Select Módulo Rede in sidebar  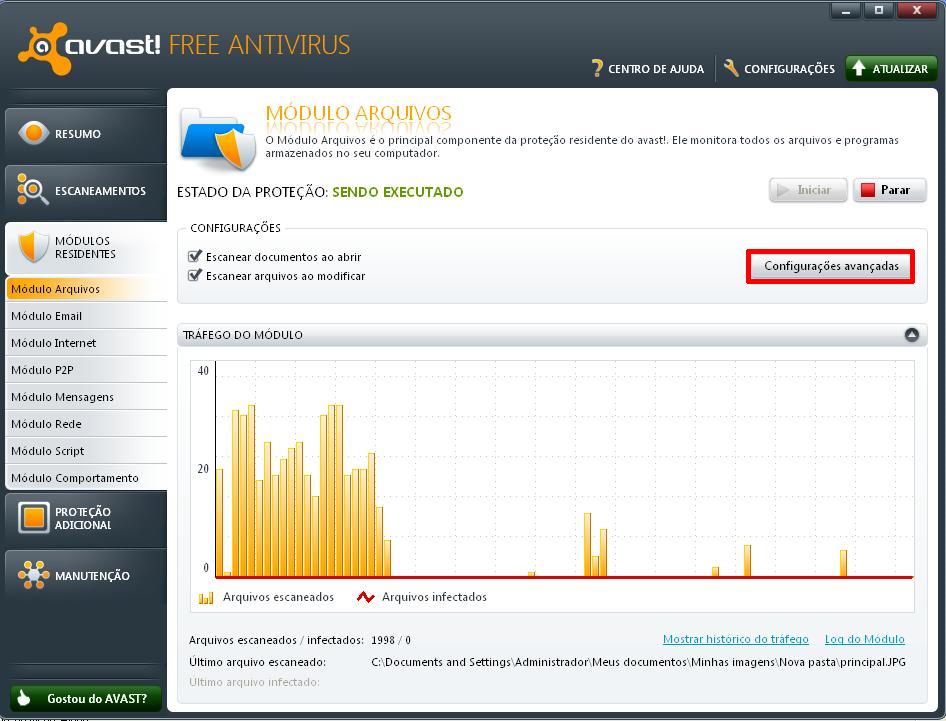pyautogui.click(x=86, y=424)
